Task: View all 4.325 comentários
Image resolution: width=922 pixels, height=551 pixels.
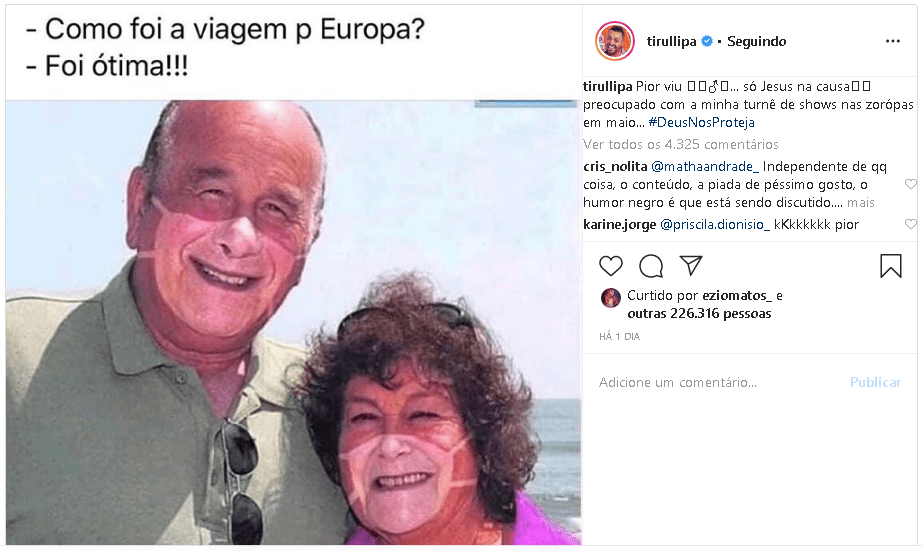Action: (680, 145)
